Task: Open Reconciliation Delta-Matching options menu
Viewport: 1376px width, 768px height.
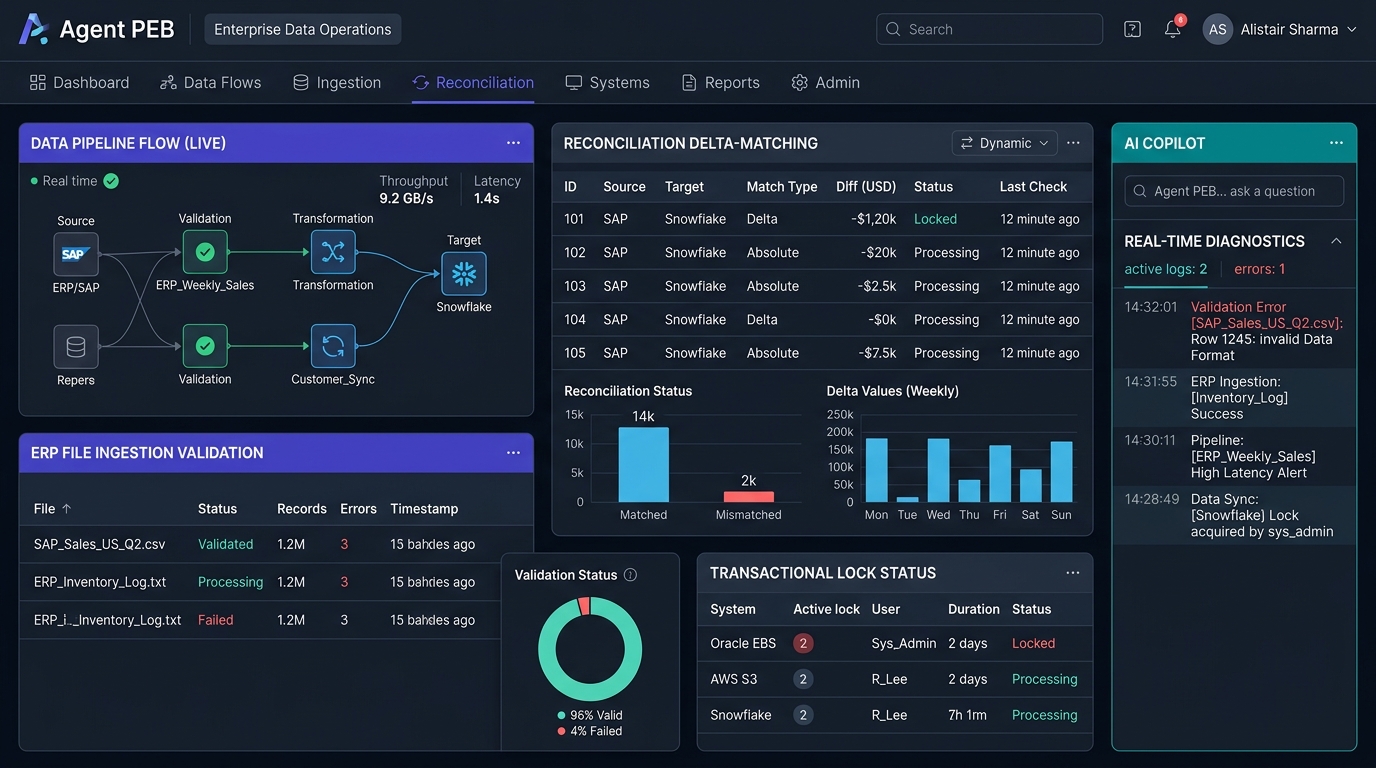Action: (x=1073, y=143)
